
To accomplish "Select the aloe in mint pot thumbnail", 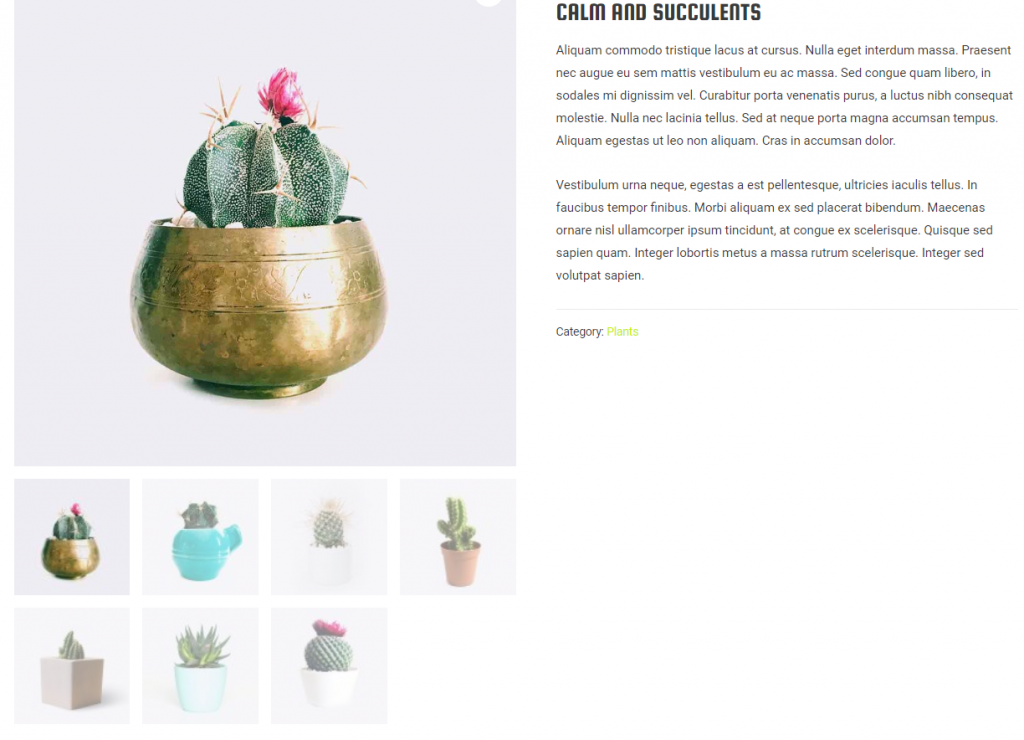I will point(200,666).
